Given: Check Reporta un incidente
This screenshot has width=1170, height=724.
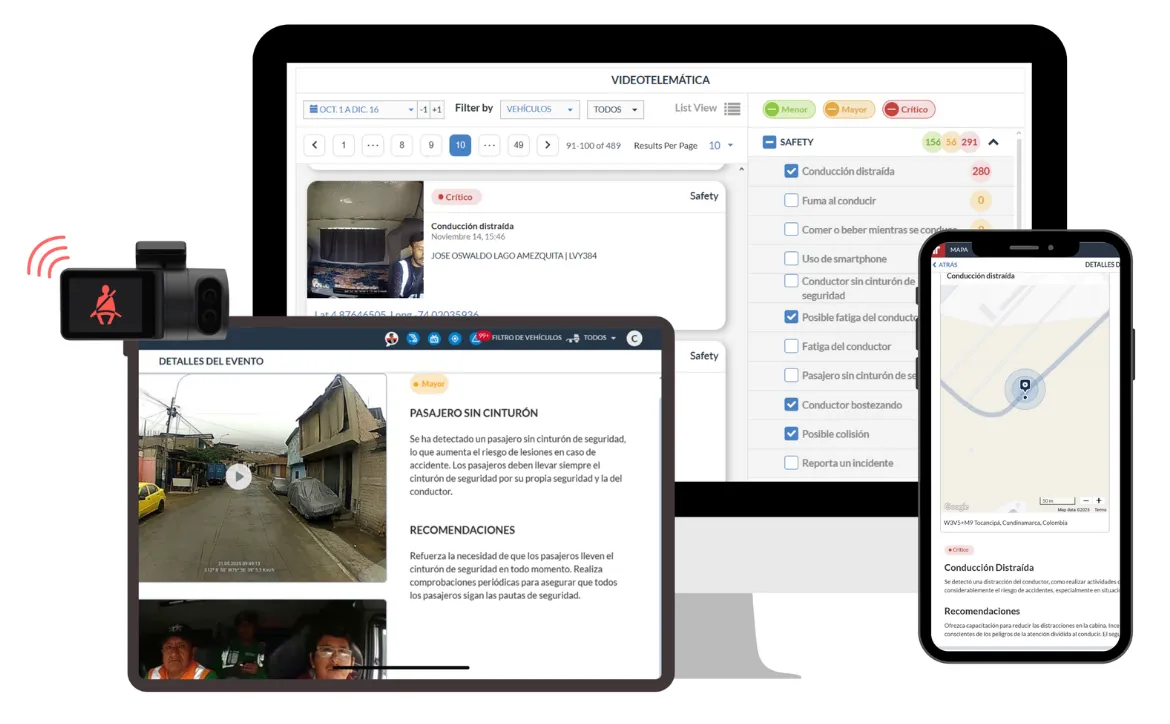Looking at the screenshot, I should (791, 463).
